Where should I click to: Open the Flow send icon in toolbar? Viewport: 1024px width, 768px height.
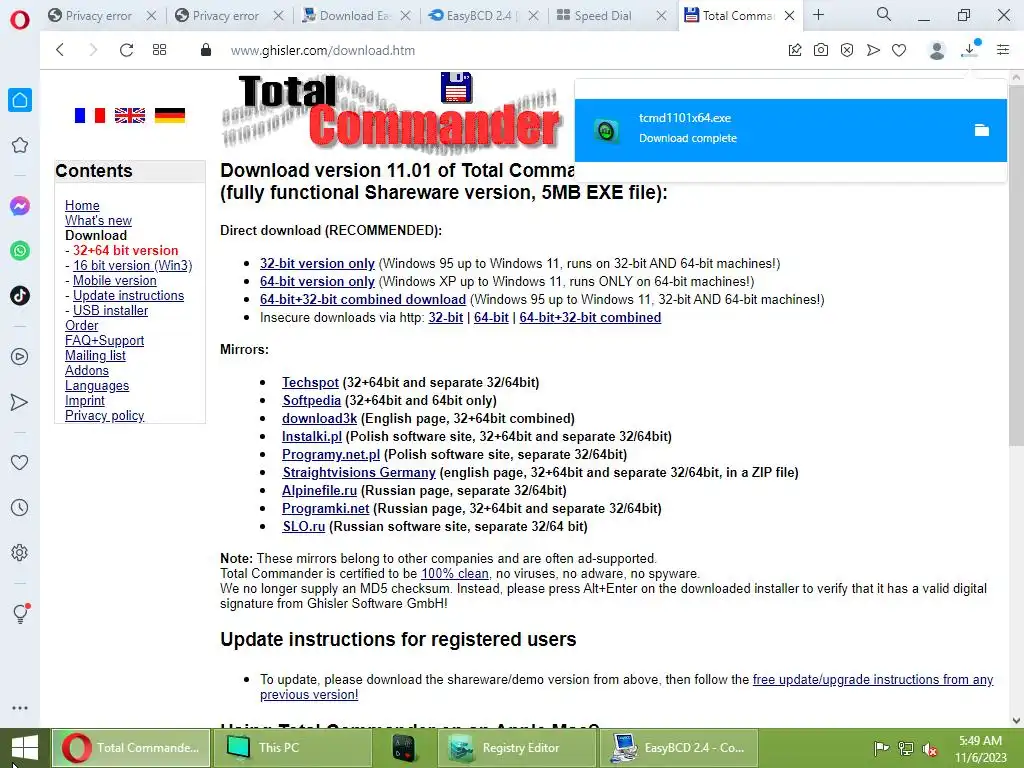[873, 50]
